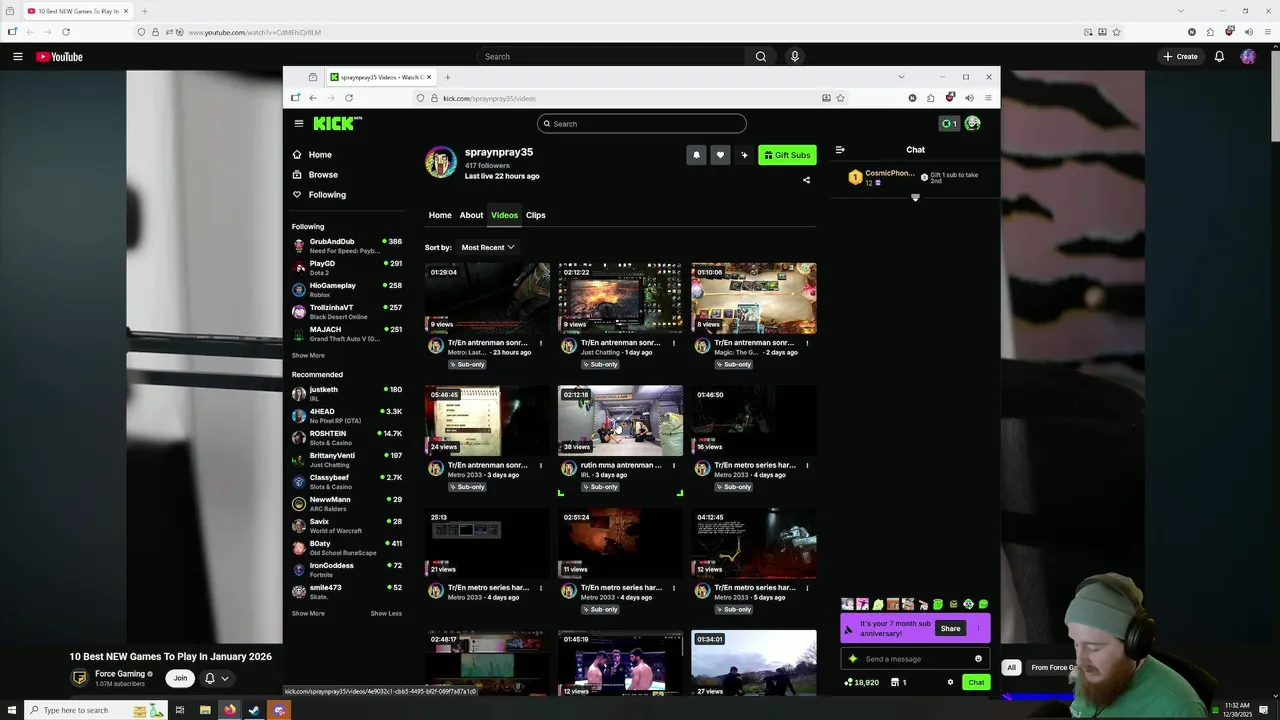Open the YouTube guide hamburger menu

tap(17, 57)
